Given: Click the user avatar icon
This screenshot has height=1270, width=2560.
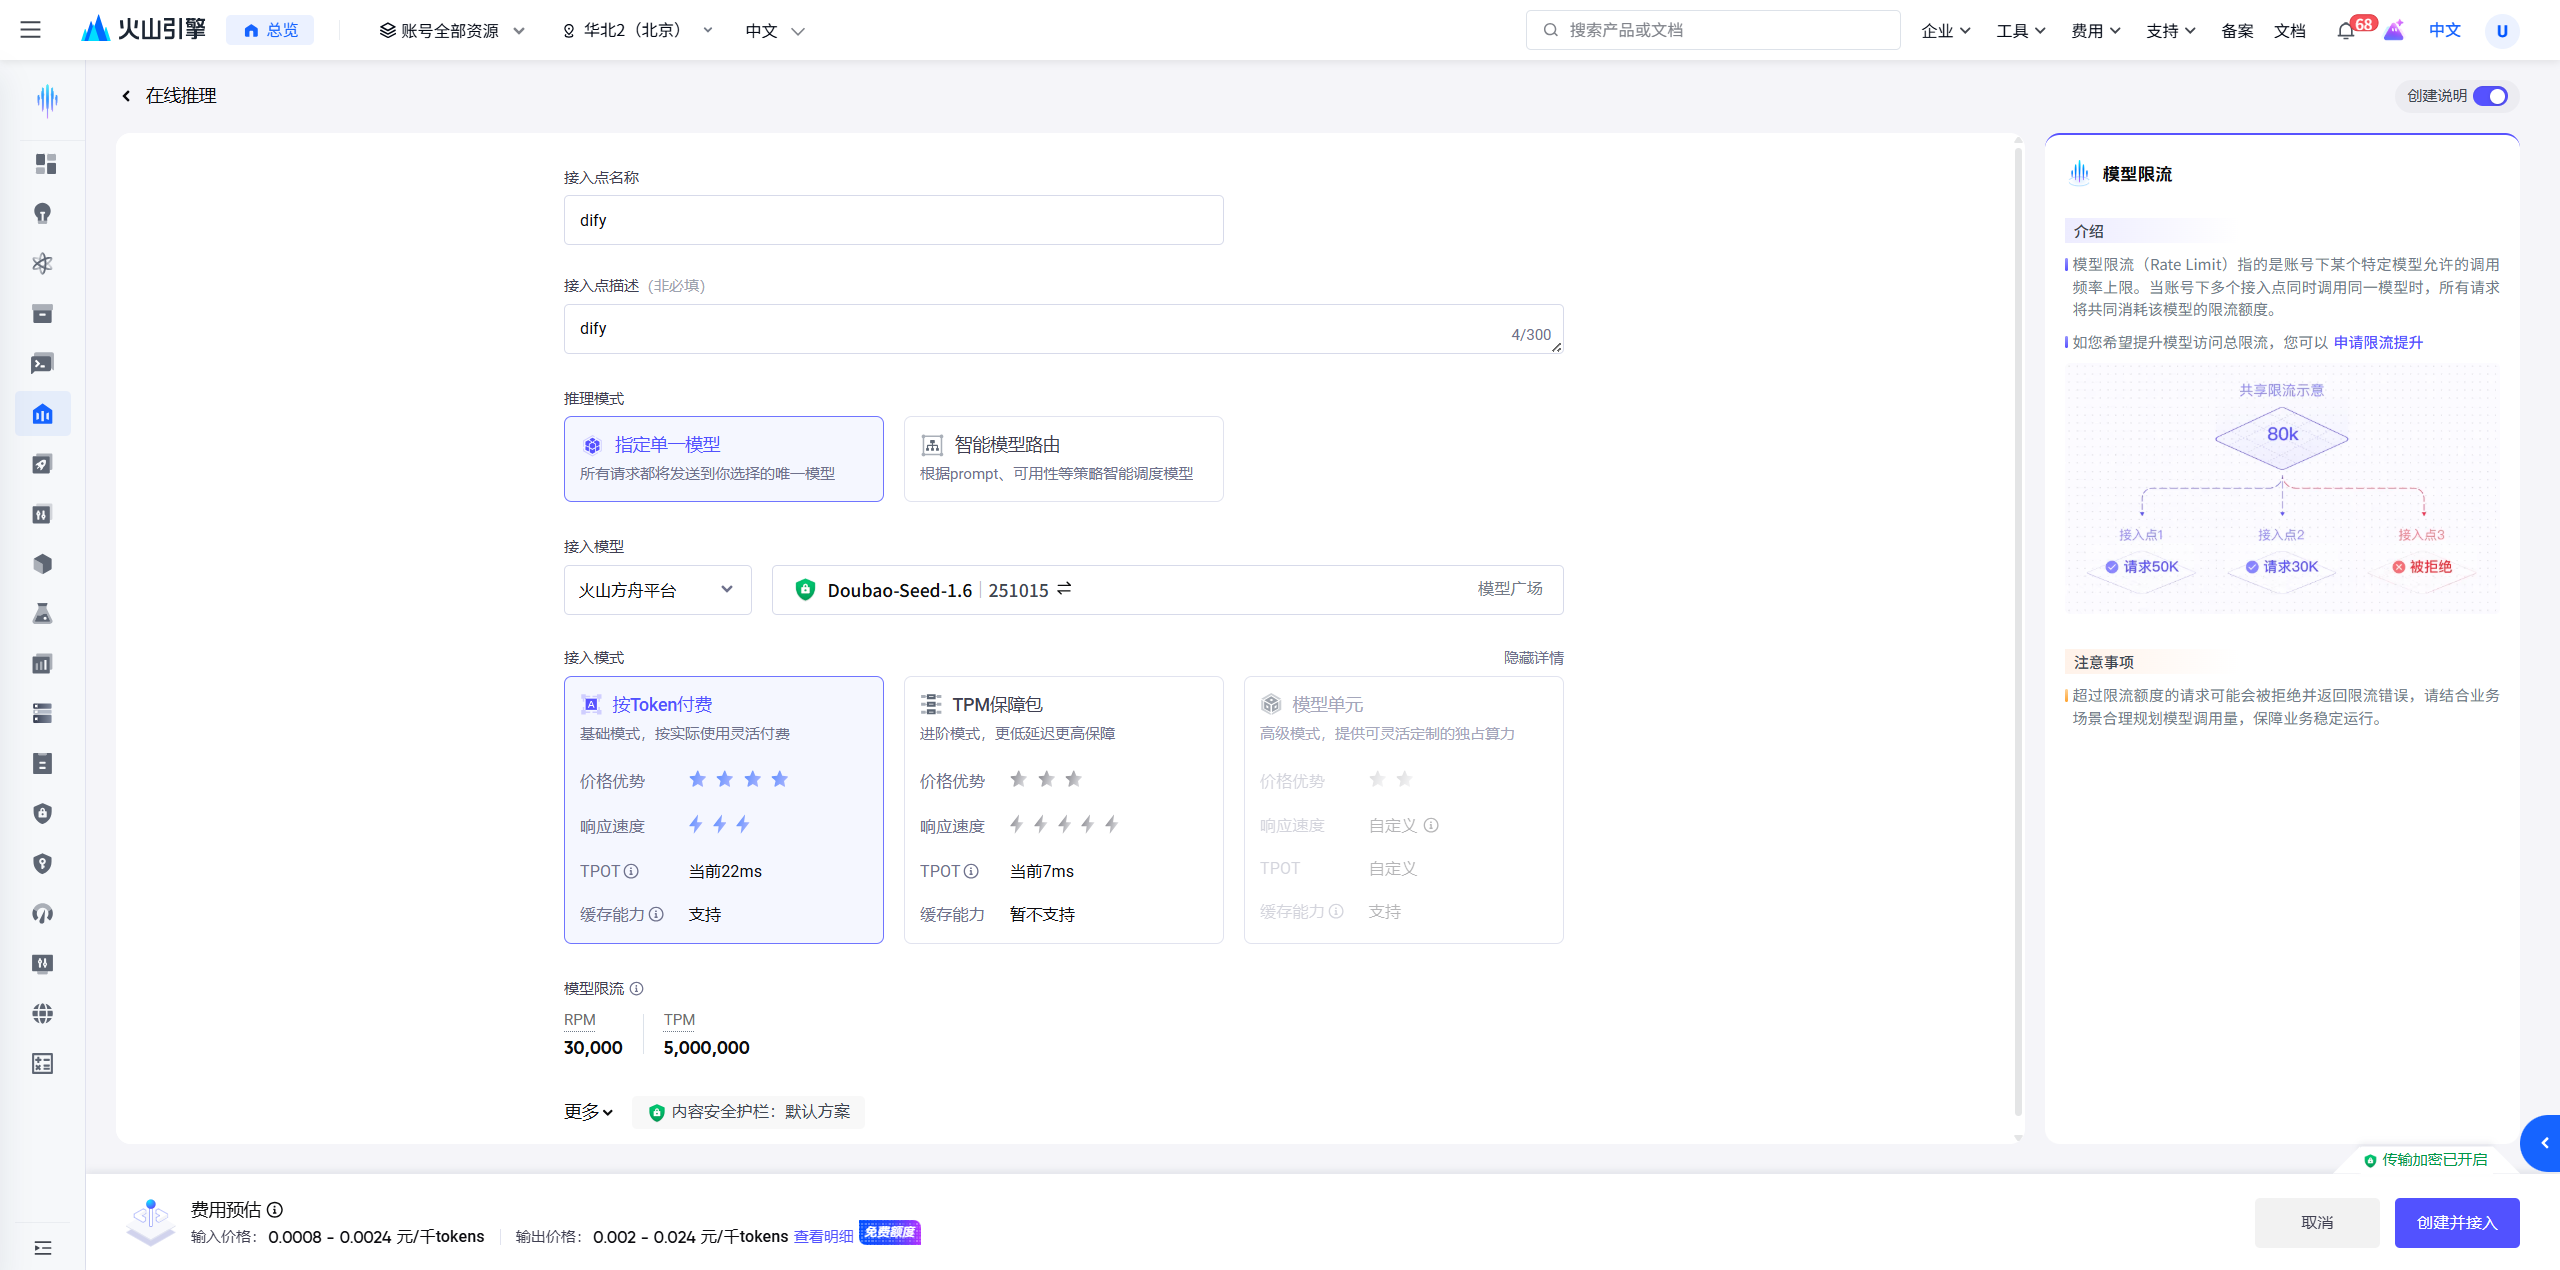Looking at the screenshot, I should coord(2502,31).
